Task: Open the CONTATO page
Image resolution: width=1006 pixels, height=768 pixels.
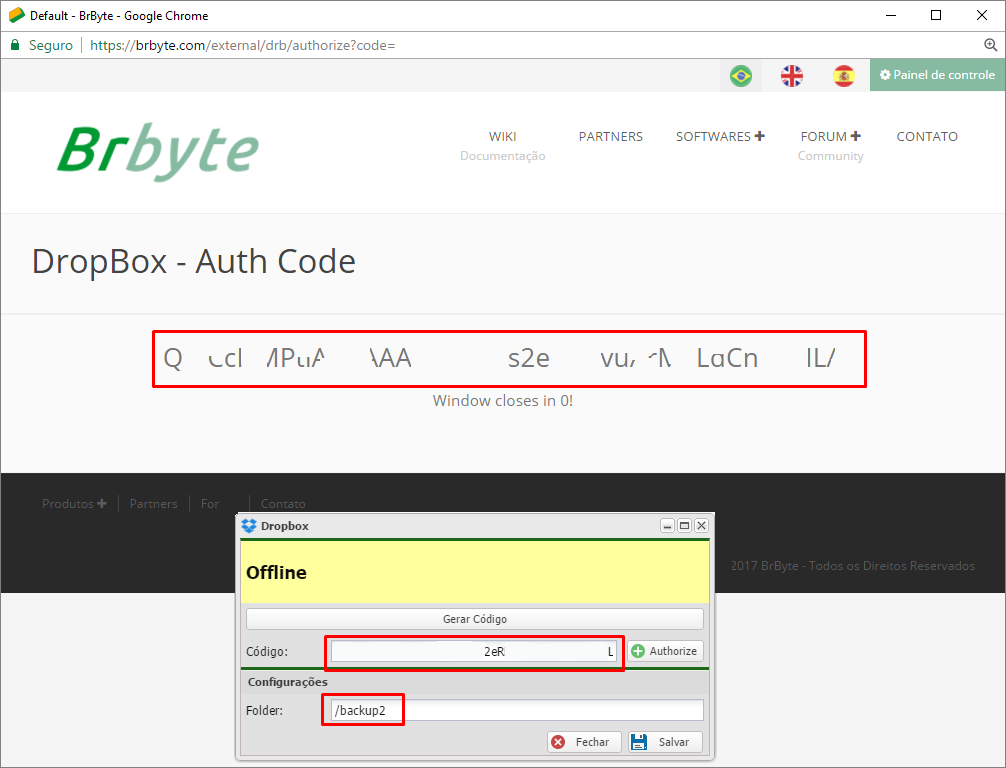Action: pyautogui.click(x=926, y=136)
